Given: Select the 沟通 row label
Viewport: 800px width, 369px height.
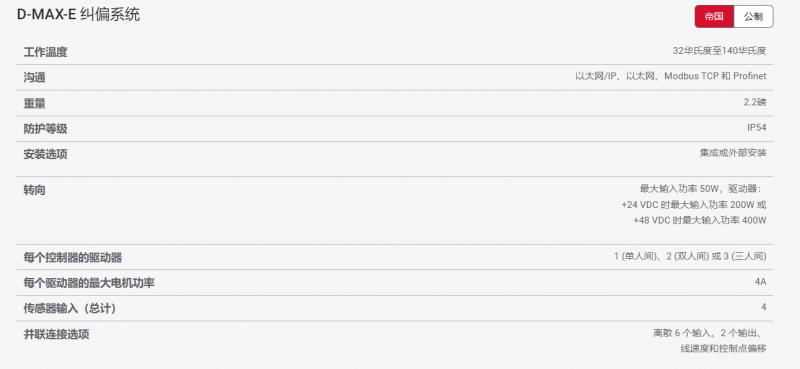Looking at the screenshot, I should [34, 78].
